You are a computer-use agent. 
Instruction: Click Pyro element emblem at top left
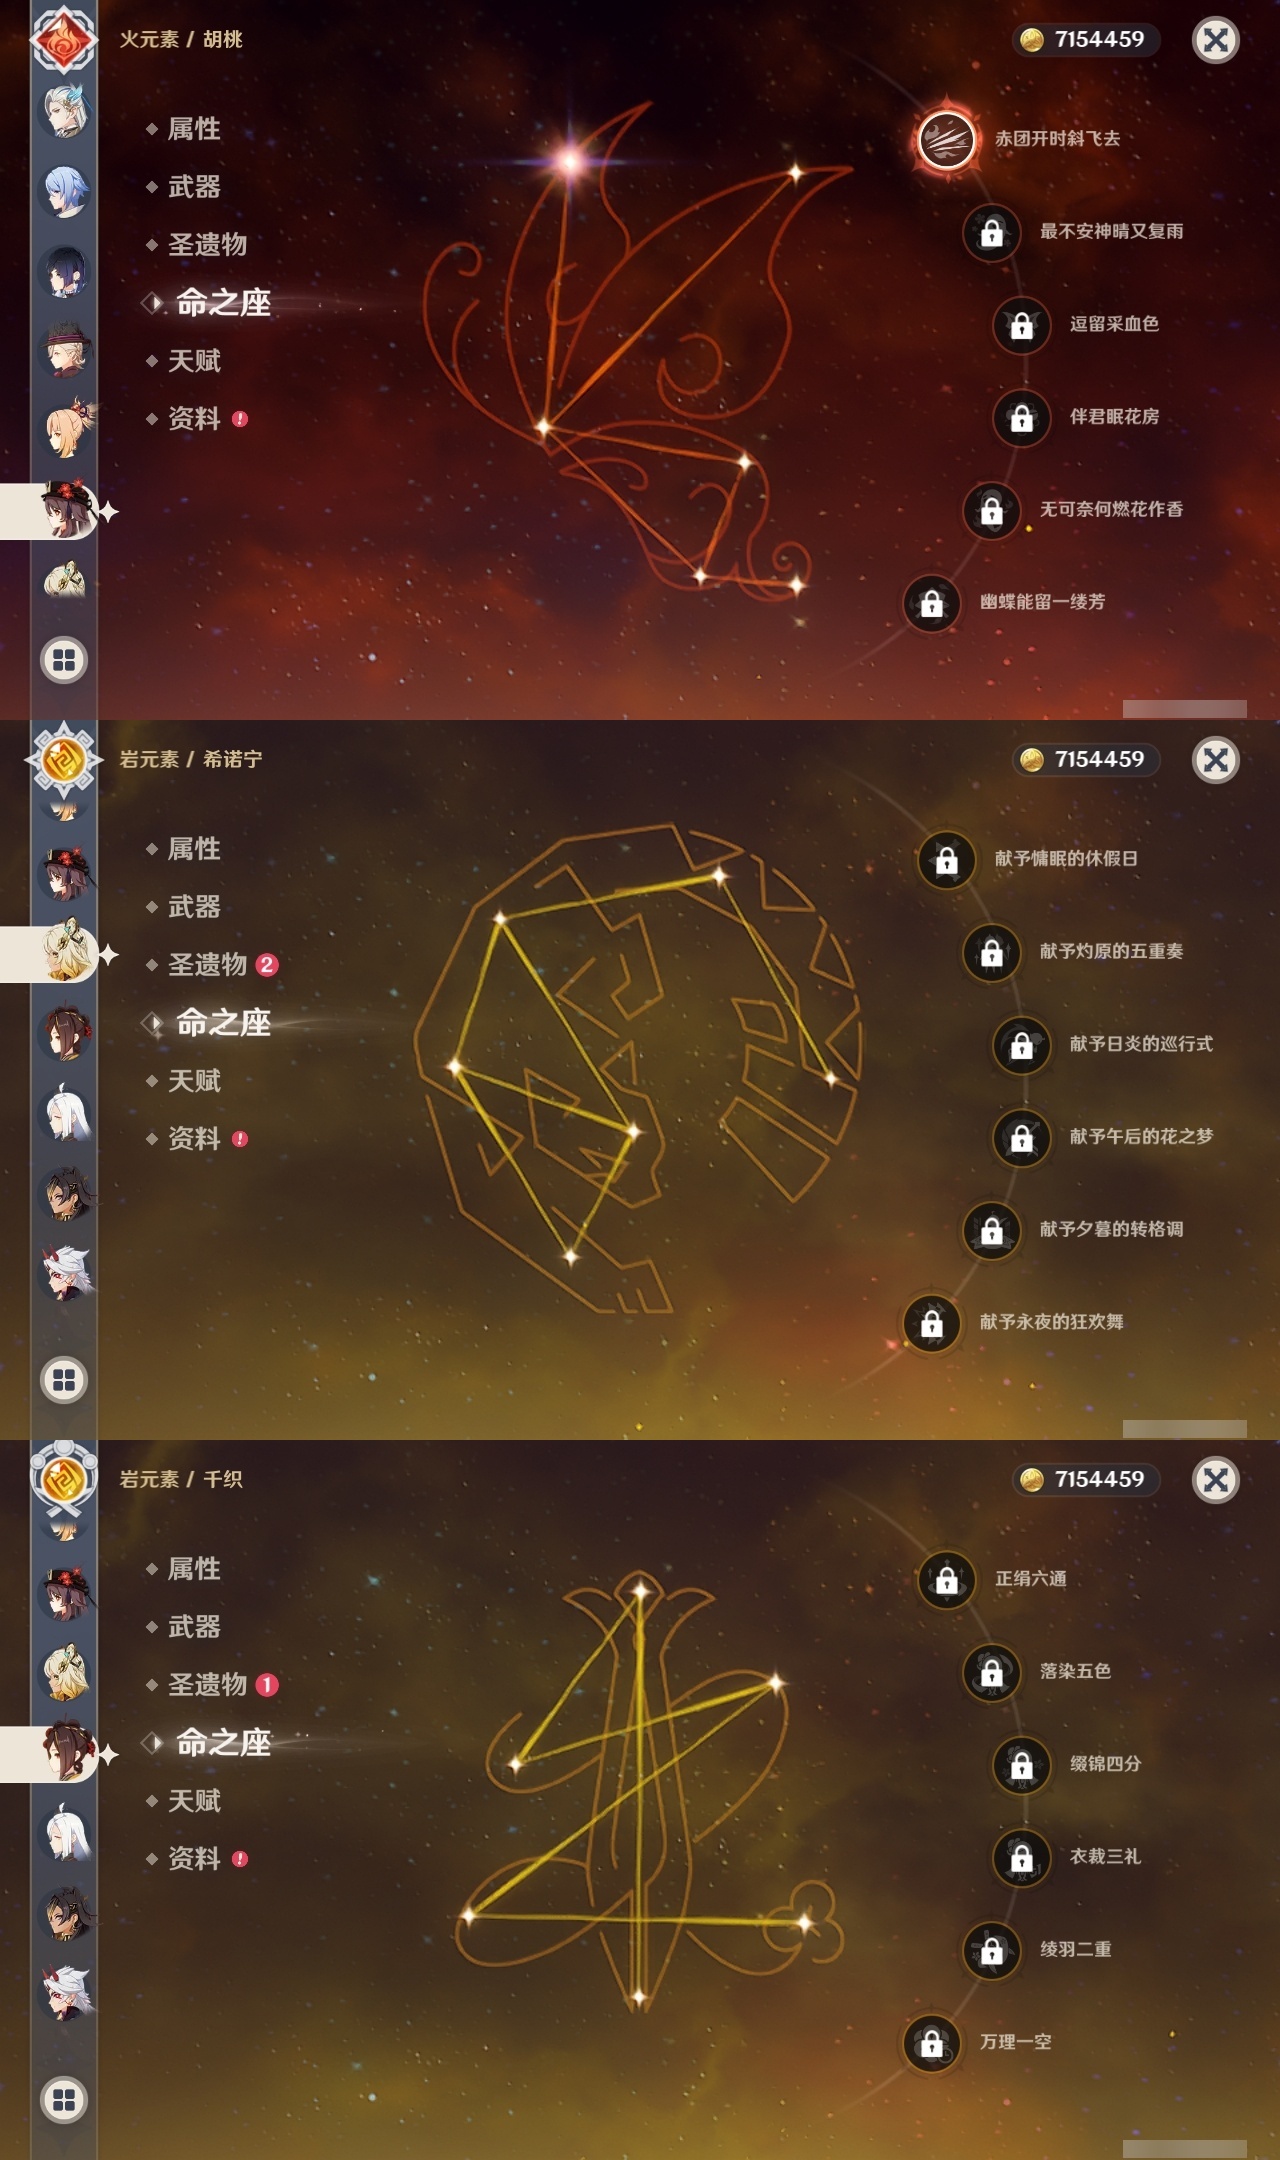(64, 40)
